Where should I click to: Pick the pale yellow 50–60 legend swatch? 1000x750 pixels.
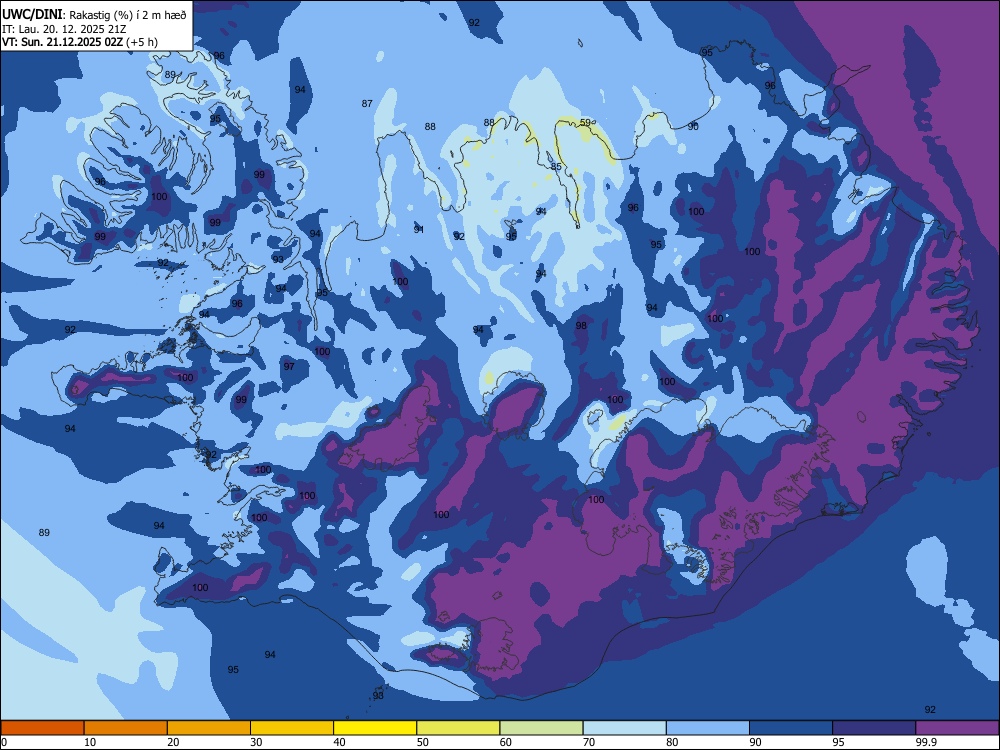(458, 728)
